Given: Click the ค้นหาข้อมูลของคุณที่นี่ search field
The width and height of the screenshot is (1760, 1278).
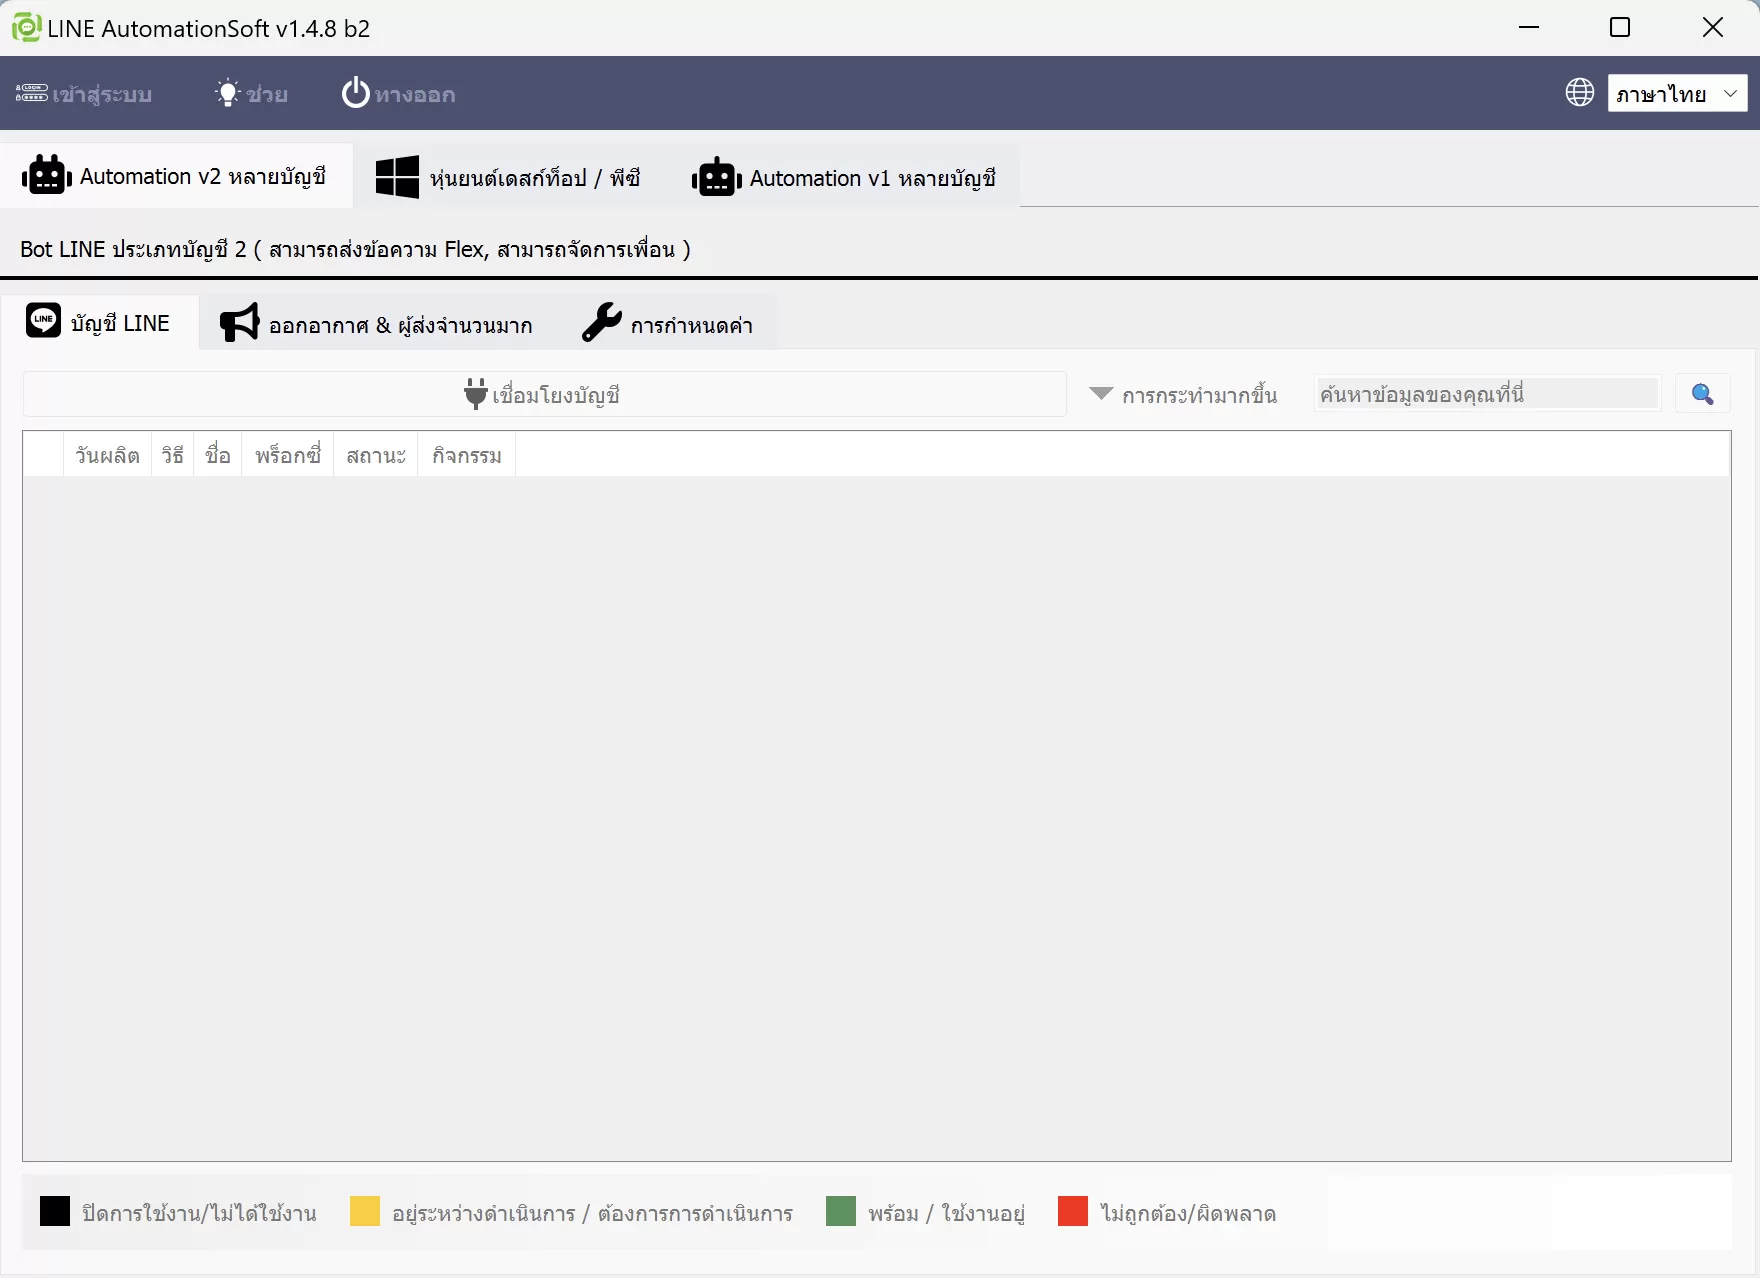Looking at the screenshot, I should pos(1488,393).
